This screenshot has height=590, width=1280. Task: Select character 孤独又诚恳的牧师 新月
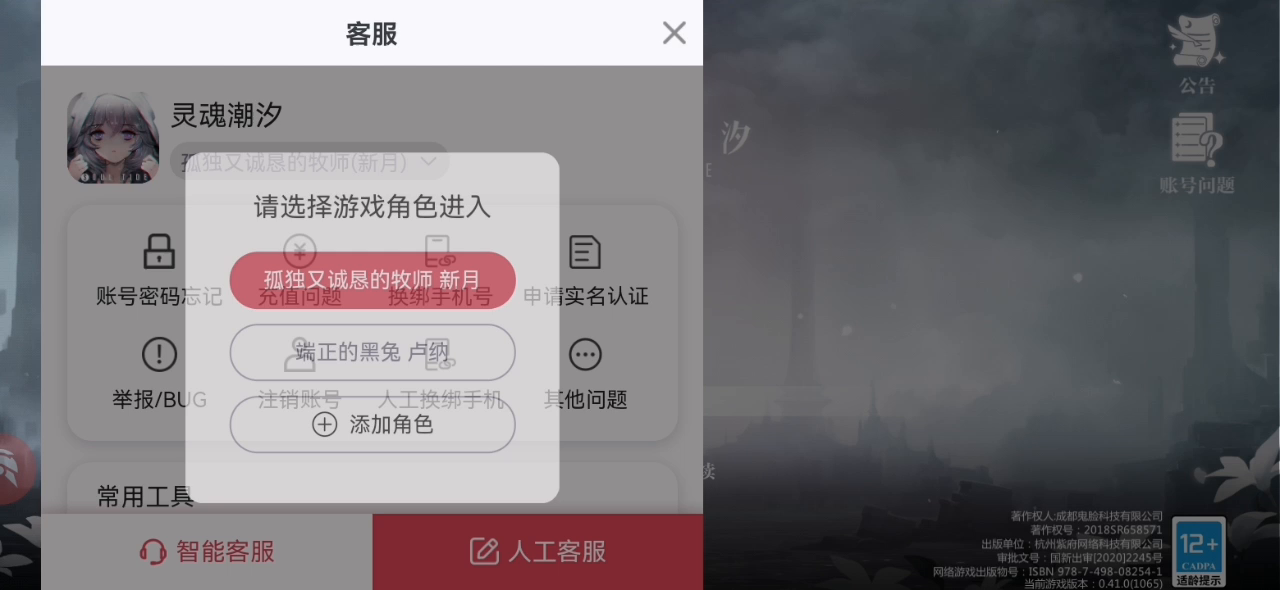372,280
